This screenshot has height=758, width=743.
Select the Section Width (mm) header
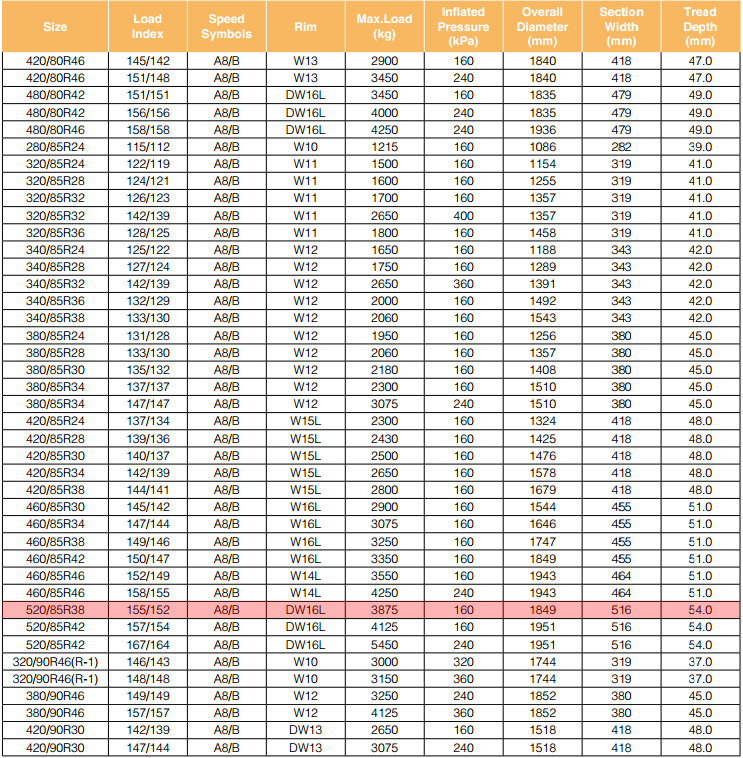click(x=621, y=26)
